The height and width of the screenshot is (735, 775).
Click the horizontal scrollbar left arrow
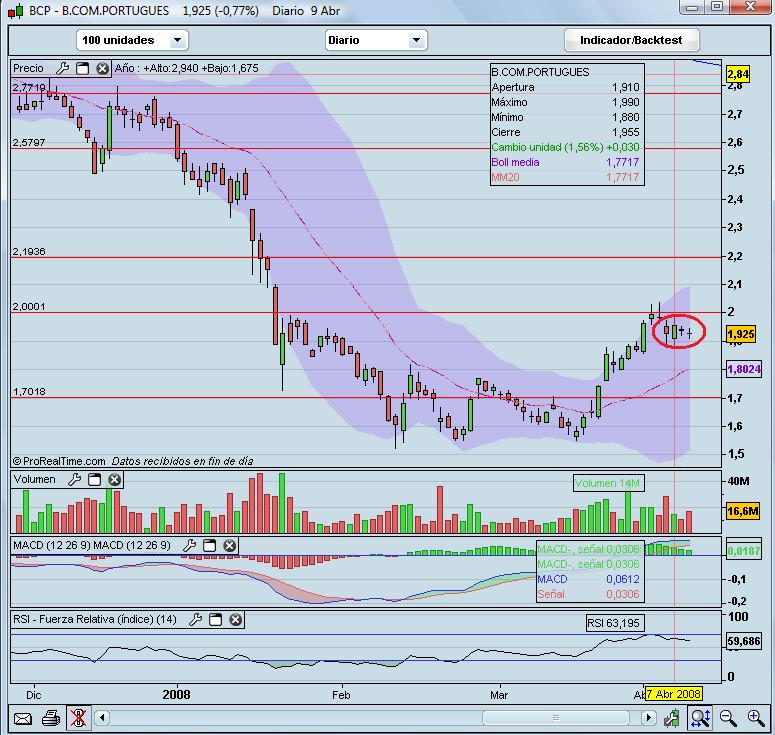click(x=102, y=717)
